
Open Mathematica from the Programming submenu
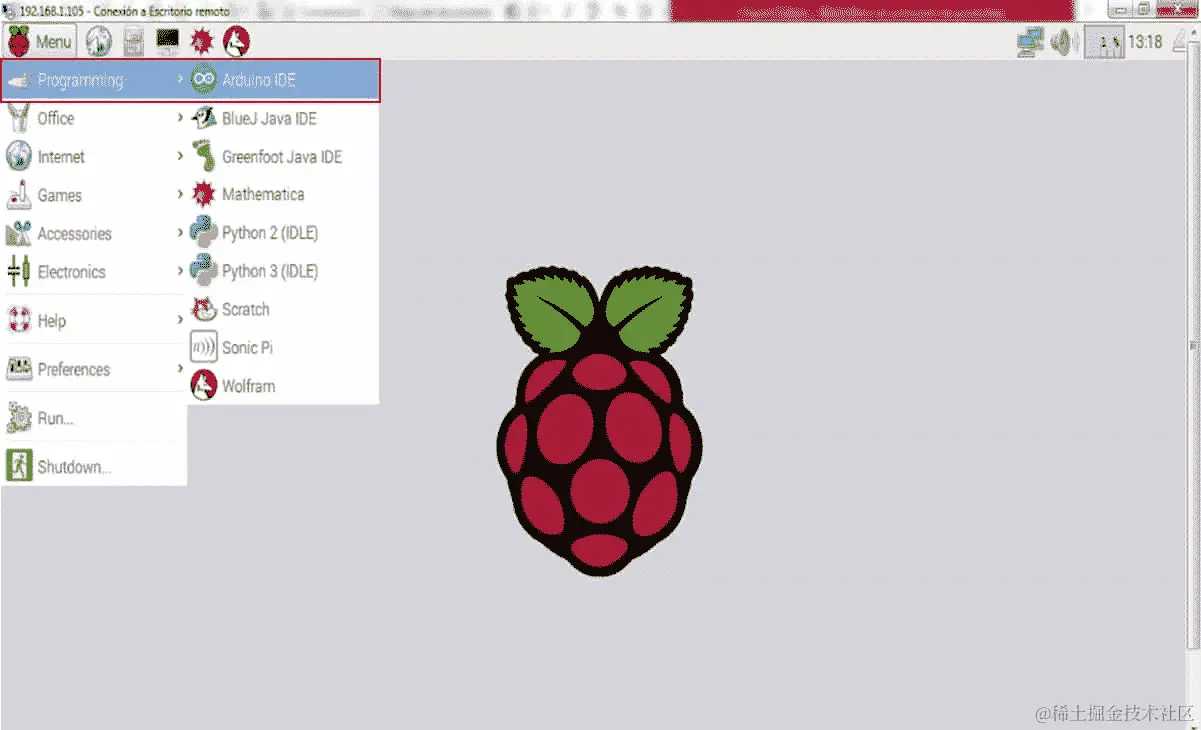click(x=283, y=194)
